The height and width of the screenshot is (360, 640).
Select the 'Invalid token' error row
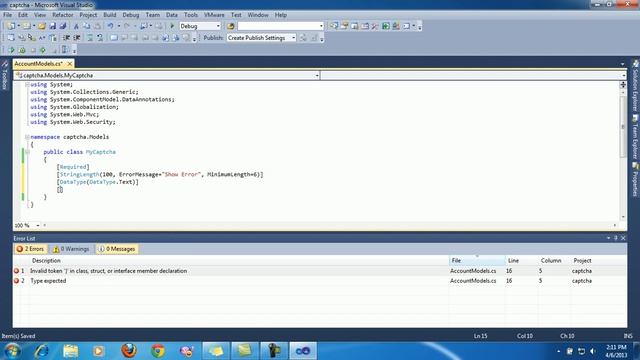click(x=320, y=271)
